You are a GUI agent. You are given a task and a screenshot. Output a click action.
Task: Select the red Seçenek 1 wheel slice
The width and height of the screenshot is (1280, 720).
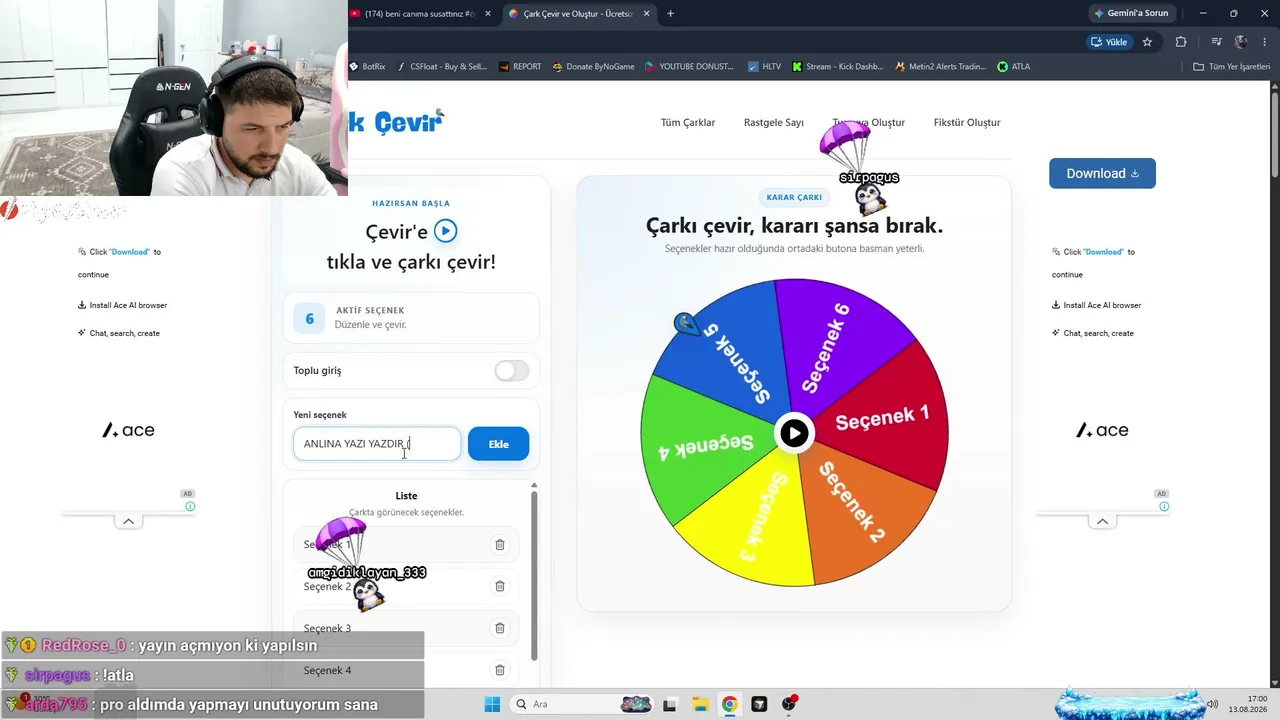[x=883, y=418]
